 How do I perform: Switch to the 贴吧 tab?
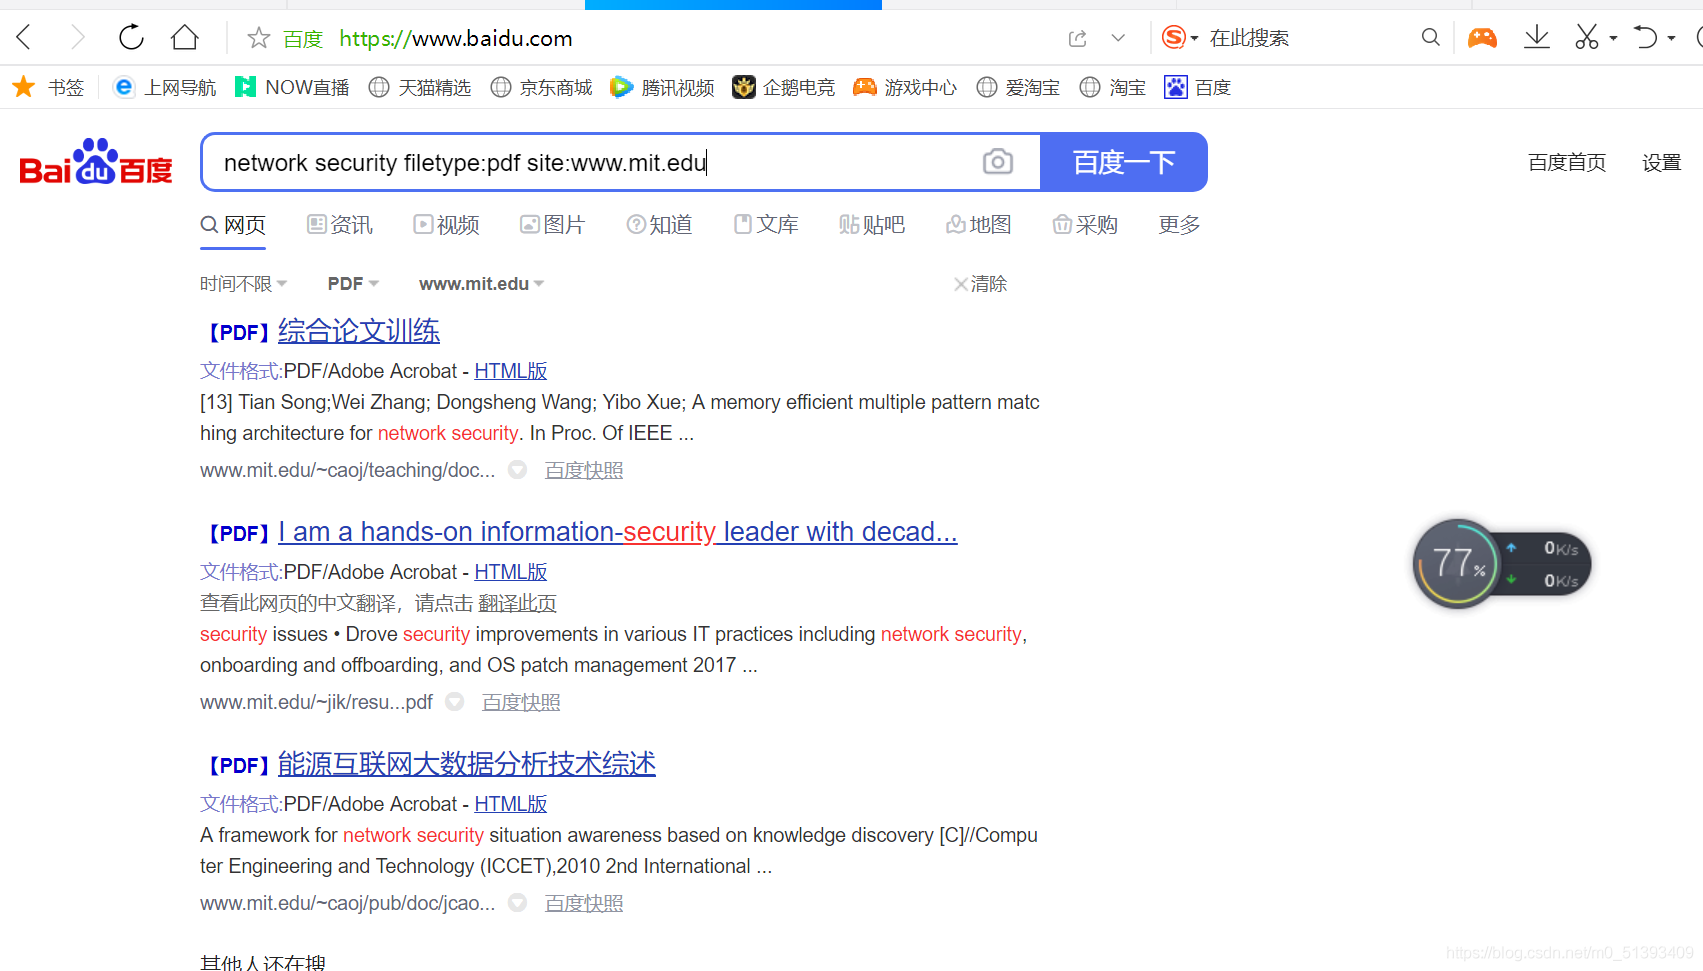tap(872, 225)
